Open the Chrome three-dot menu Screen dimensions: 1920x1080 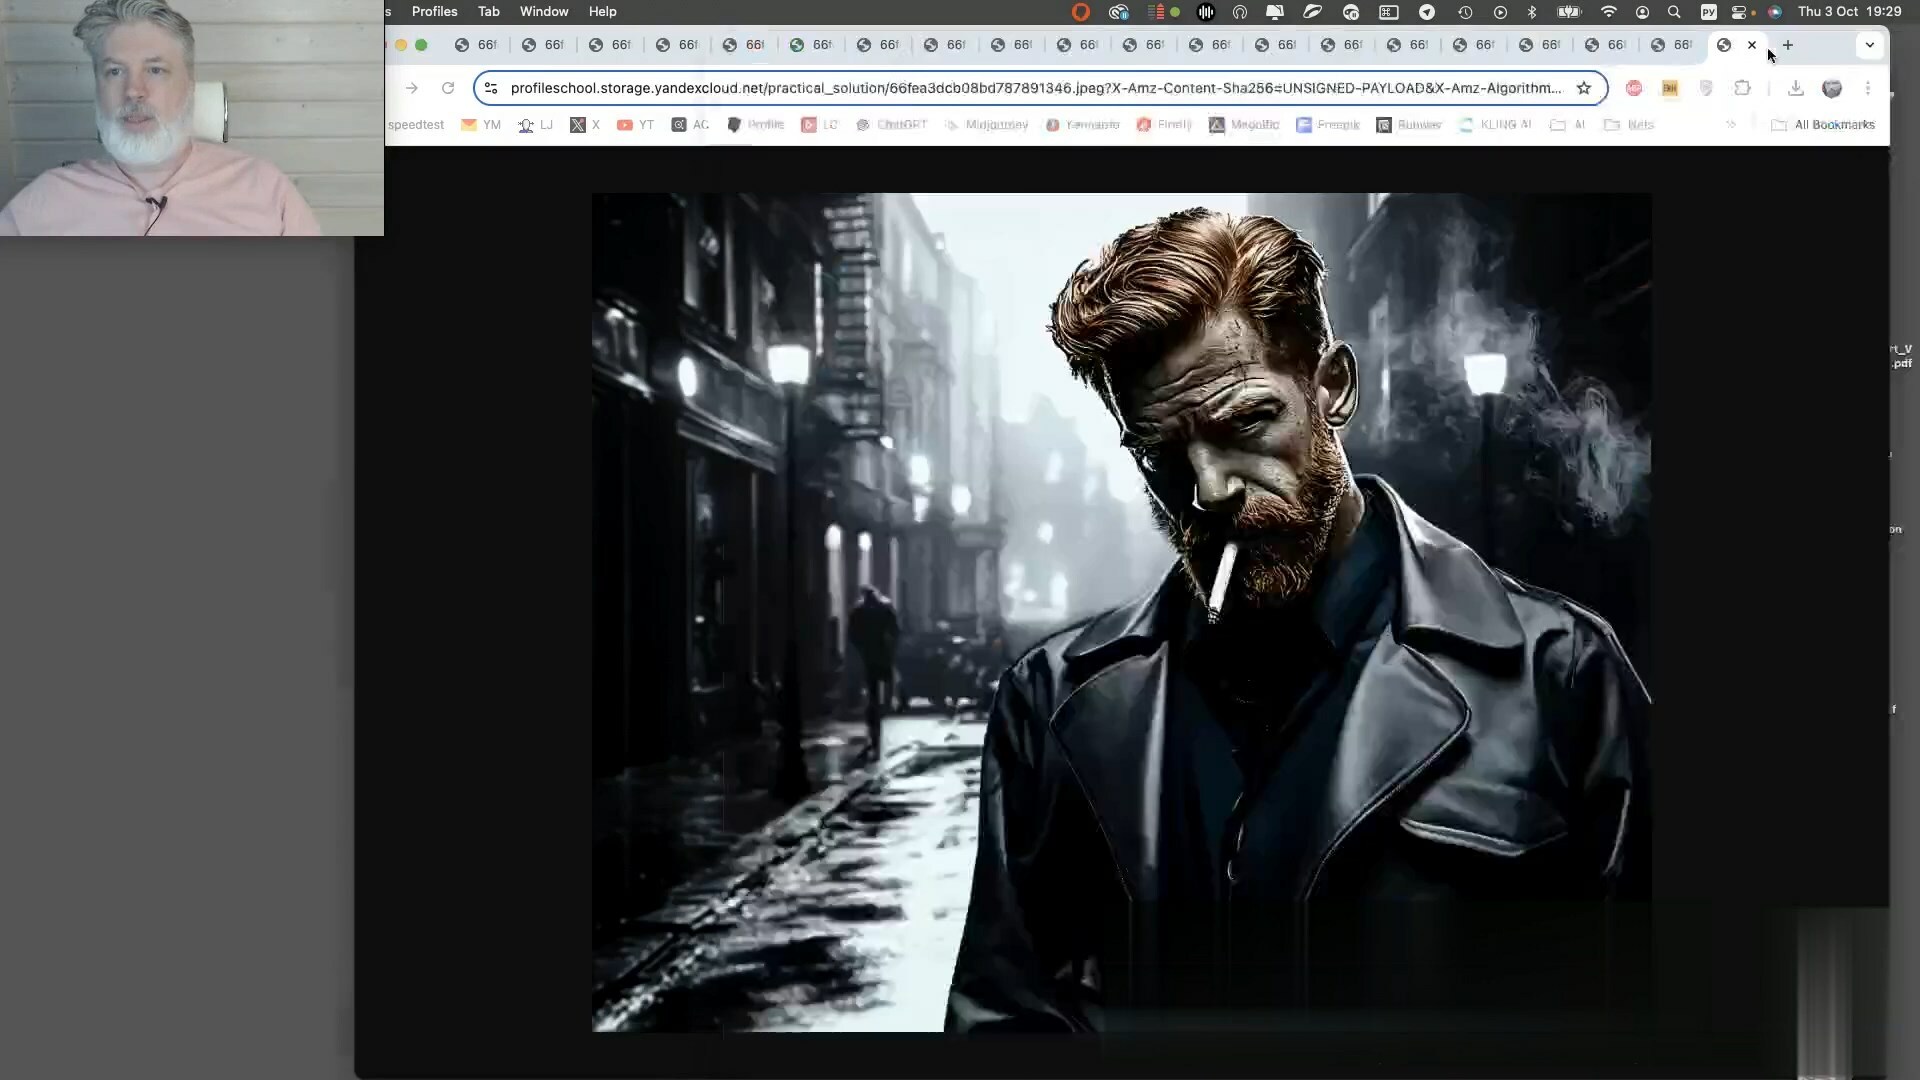[1868, 88]
